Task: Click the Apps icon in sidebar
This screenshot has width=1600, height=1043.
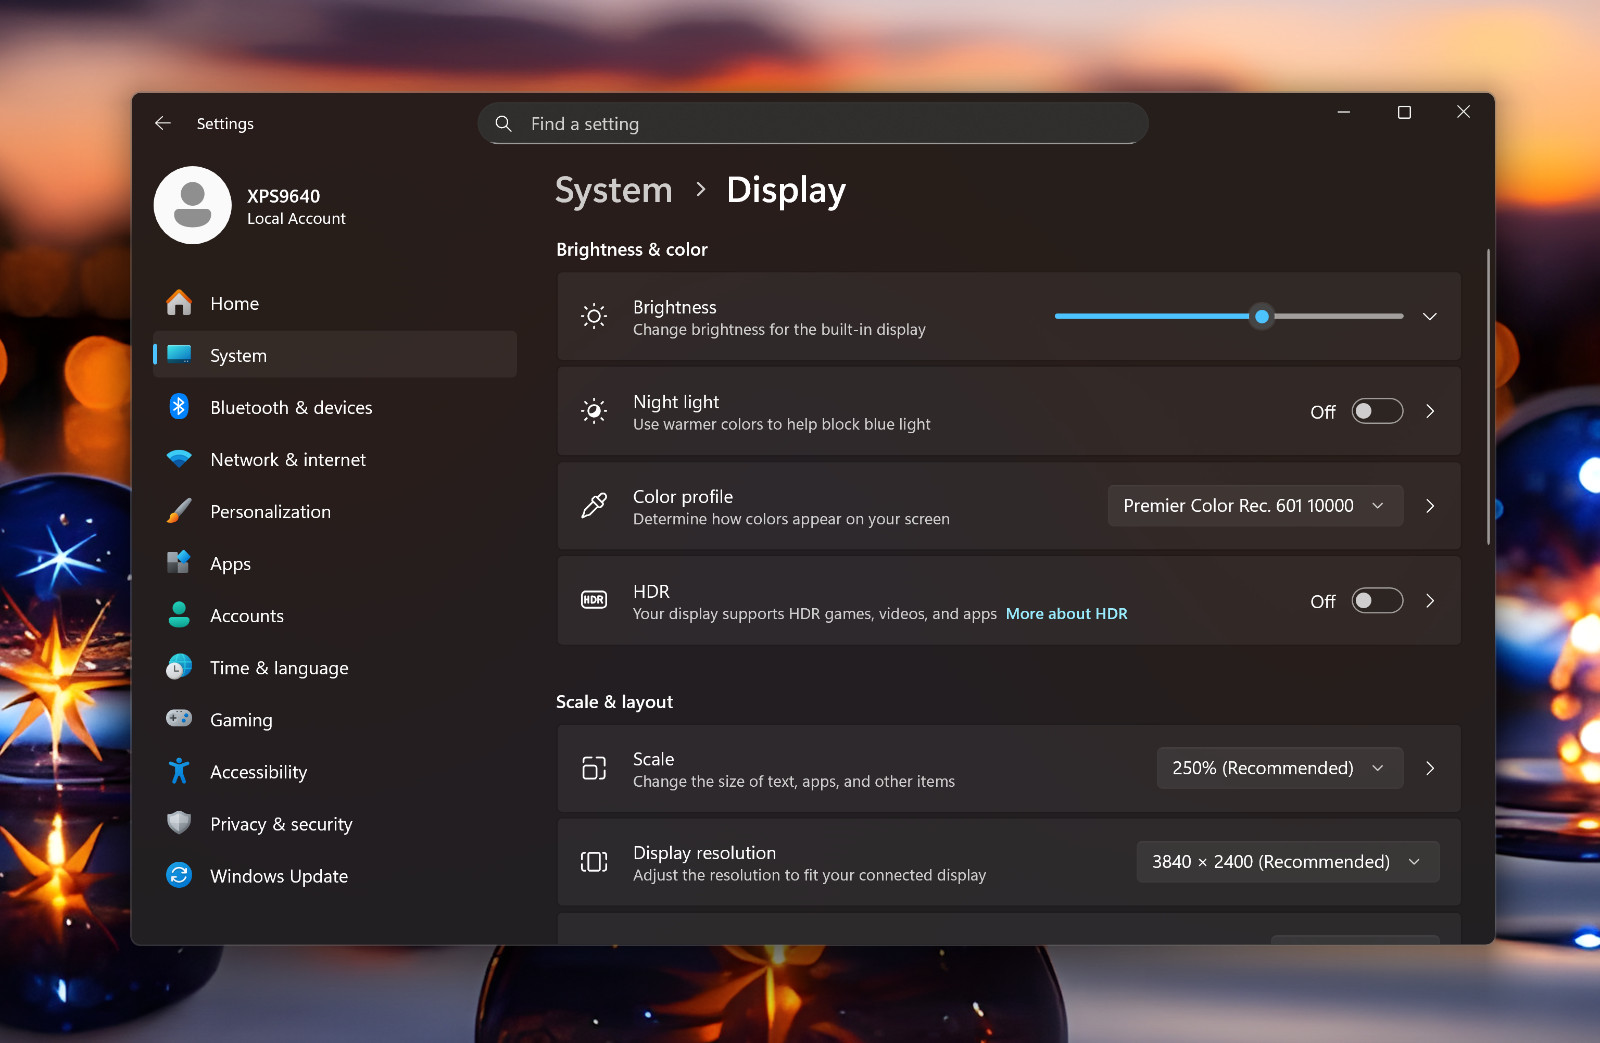Action: 179,563
